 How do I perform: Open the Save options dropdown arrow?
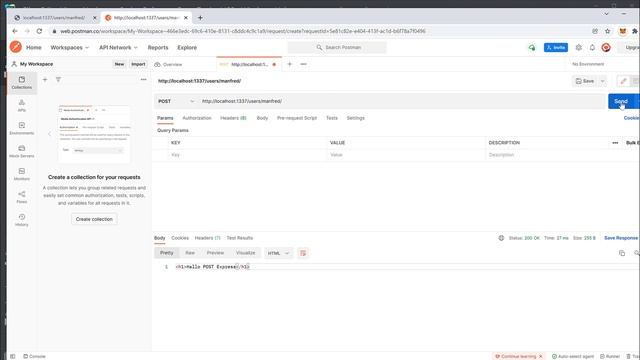[602, 81]
